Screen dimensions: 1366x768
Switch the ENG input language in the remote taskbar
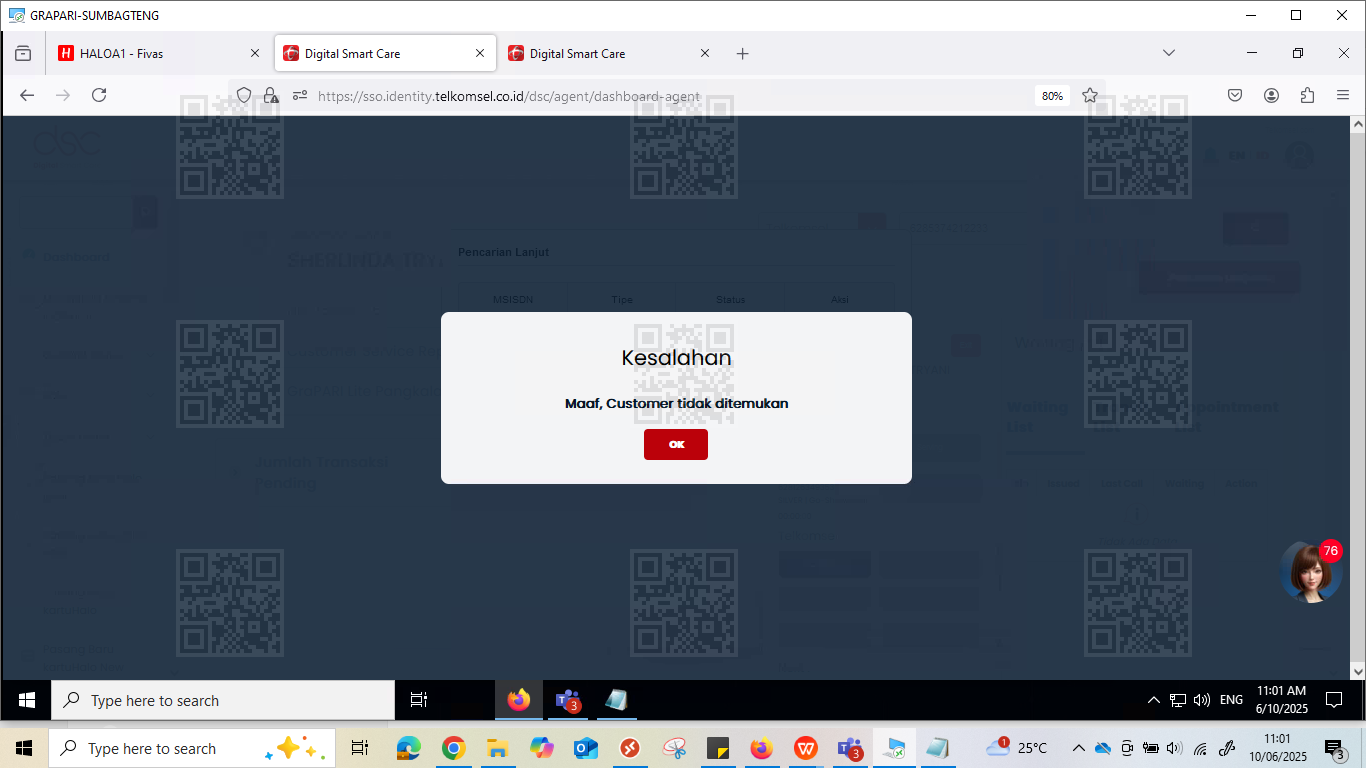point(1231,700)
